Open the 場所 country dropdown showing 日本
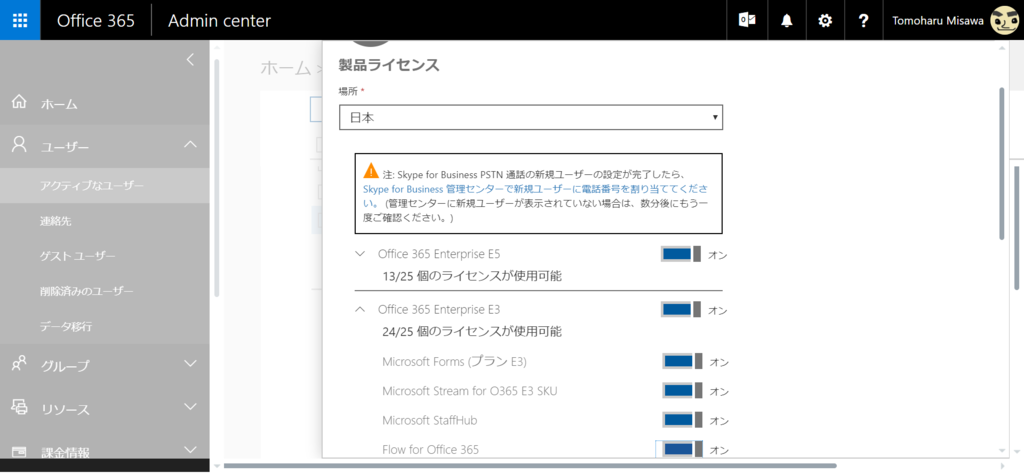This screenshot has height=473, width=1024. [x=531, y=118]
